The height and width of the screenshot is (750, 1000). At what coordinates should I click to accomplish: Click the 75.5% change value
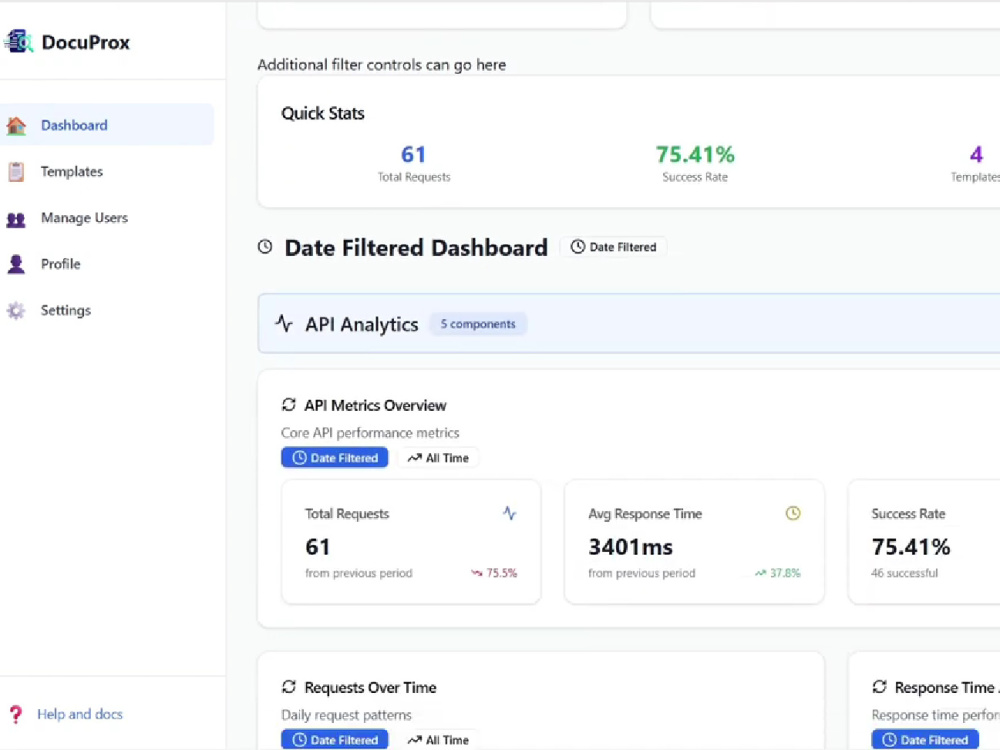(x=501, y=573)
